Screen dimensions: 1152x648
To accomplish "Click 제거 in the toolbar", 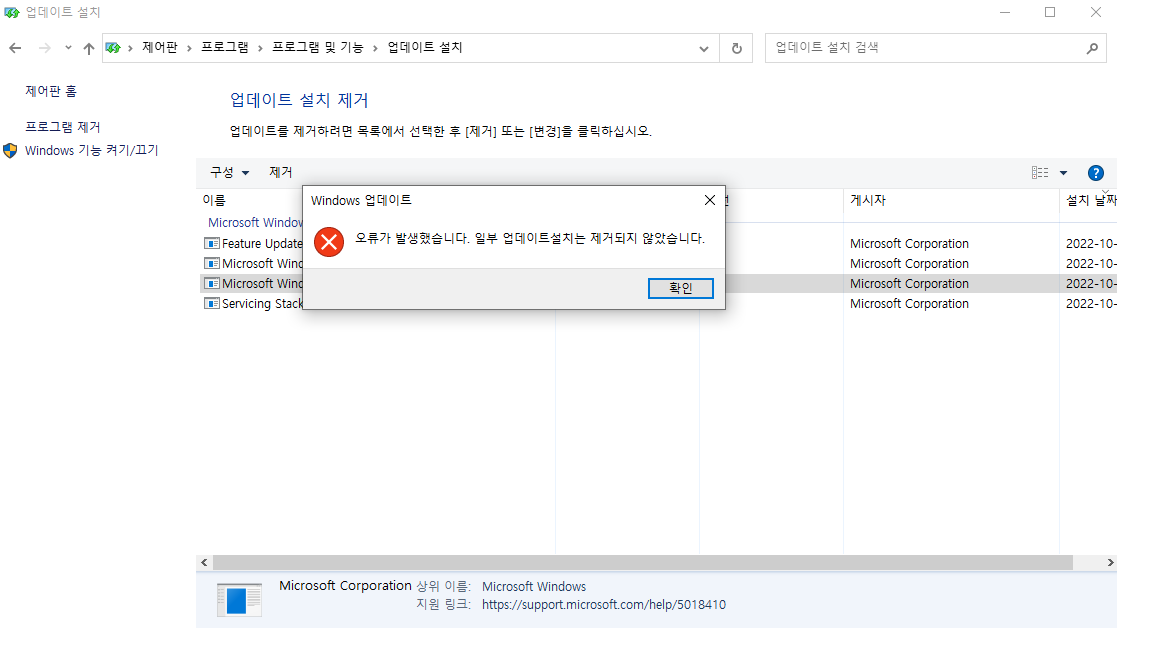I will coord(281,172).
